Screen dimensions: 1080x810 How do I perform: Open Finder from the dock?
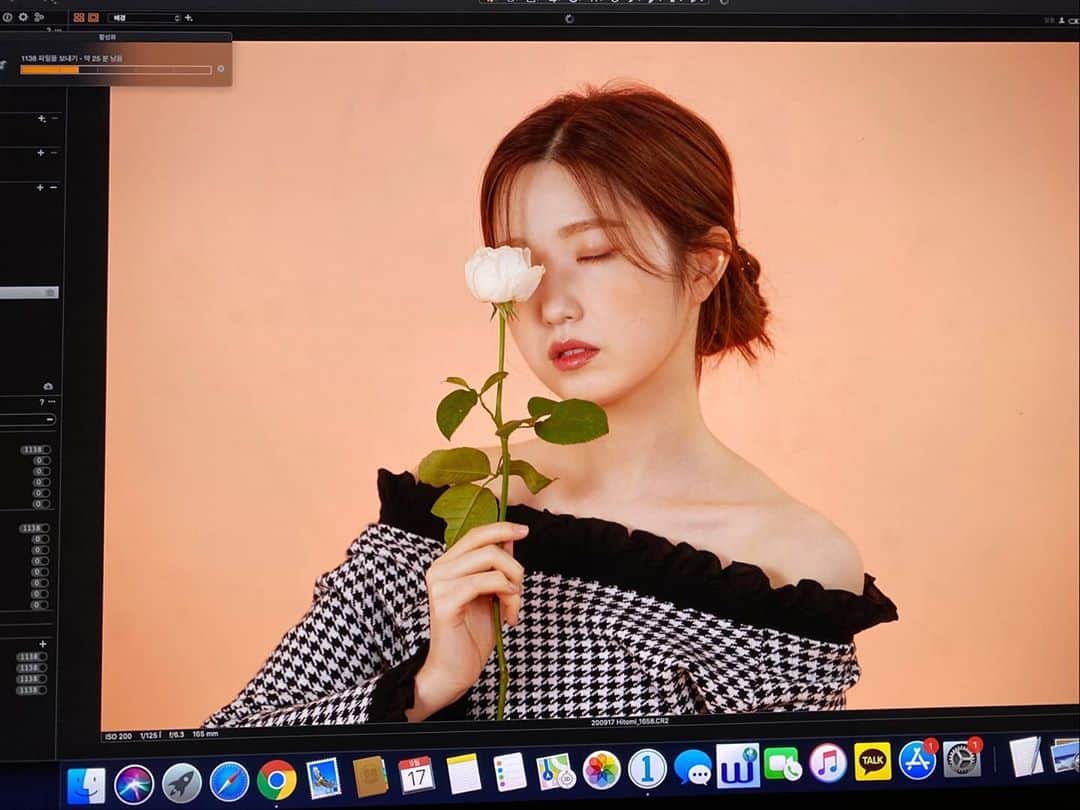click(87, 786)
